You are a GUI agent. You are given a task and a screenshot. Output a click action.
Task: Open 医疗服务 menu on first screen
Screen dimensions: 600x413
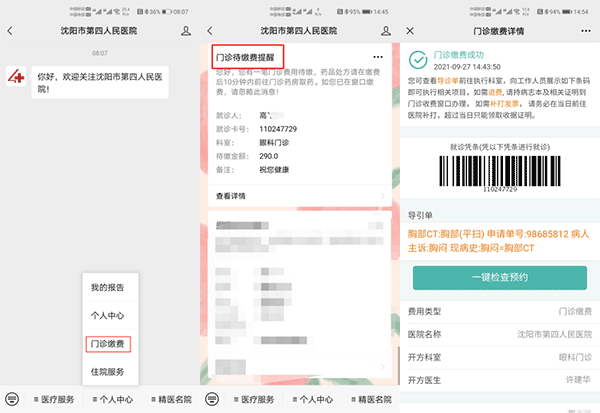tap(54, 400)
